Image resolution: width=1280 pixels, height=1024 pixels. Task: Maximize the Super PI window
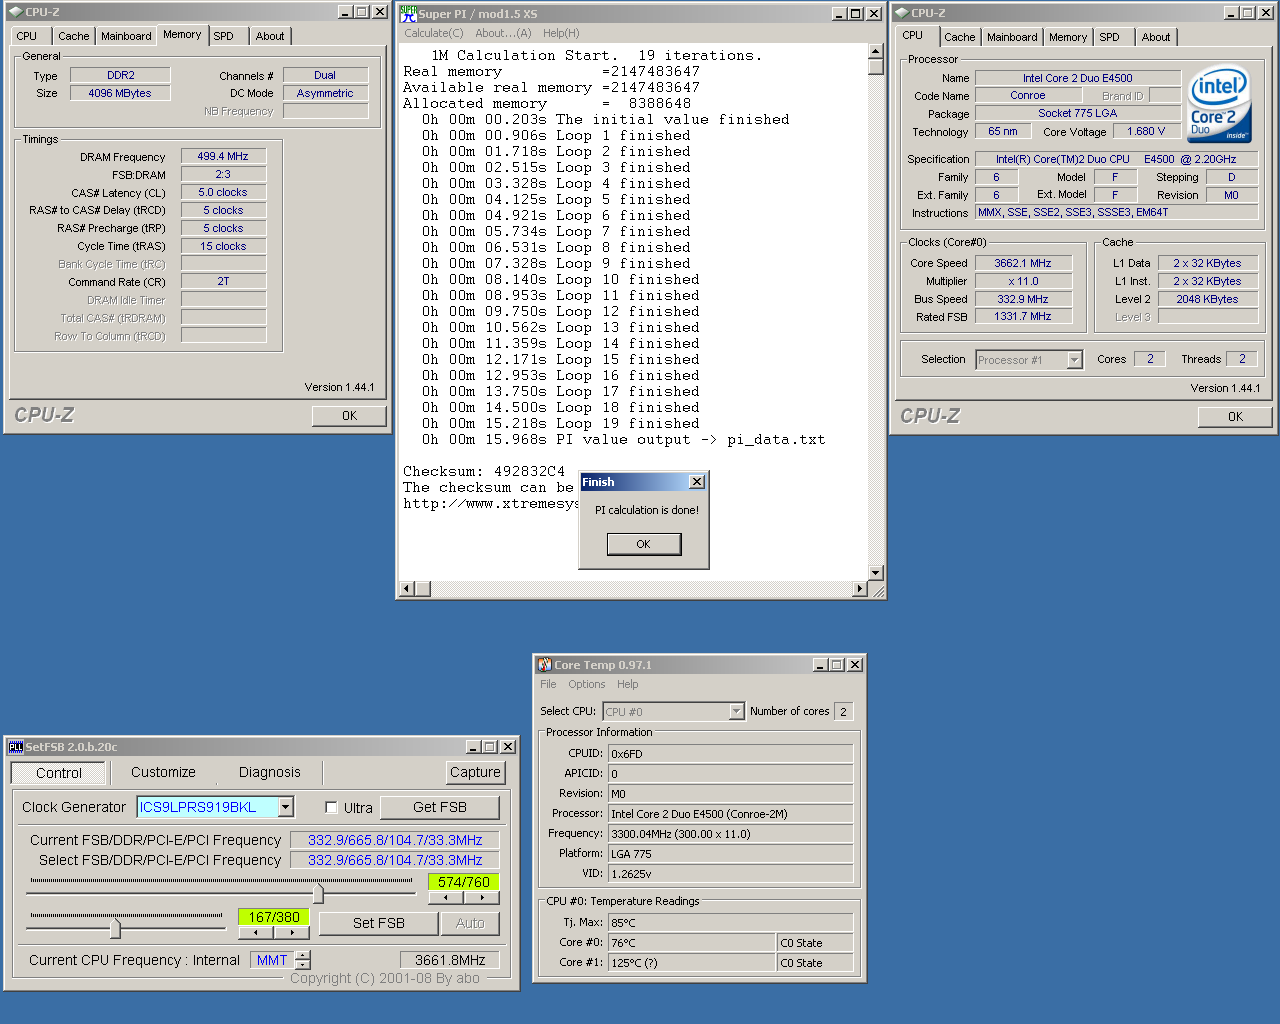(x=856, y=13)
